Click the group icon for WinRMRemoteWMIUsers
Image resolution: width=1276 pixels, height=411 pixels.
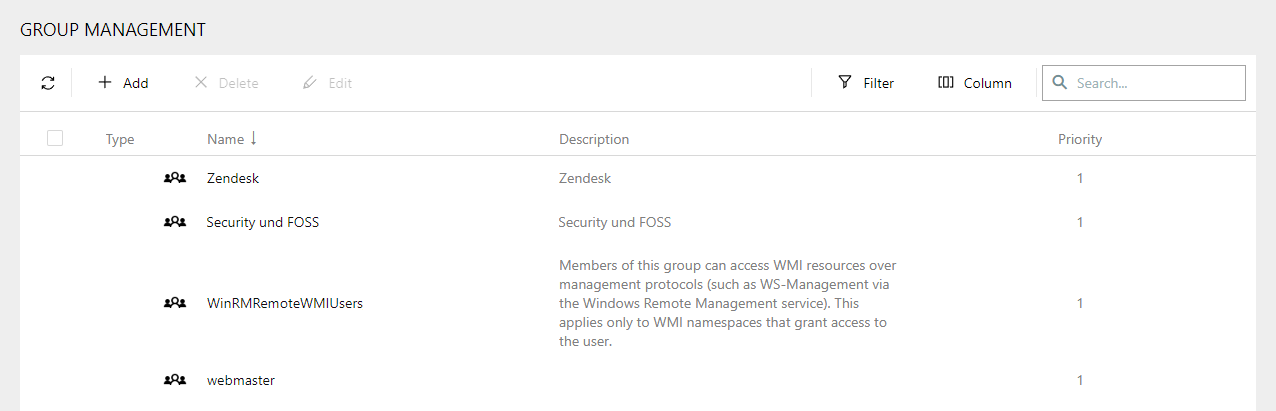click(175, 302)
